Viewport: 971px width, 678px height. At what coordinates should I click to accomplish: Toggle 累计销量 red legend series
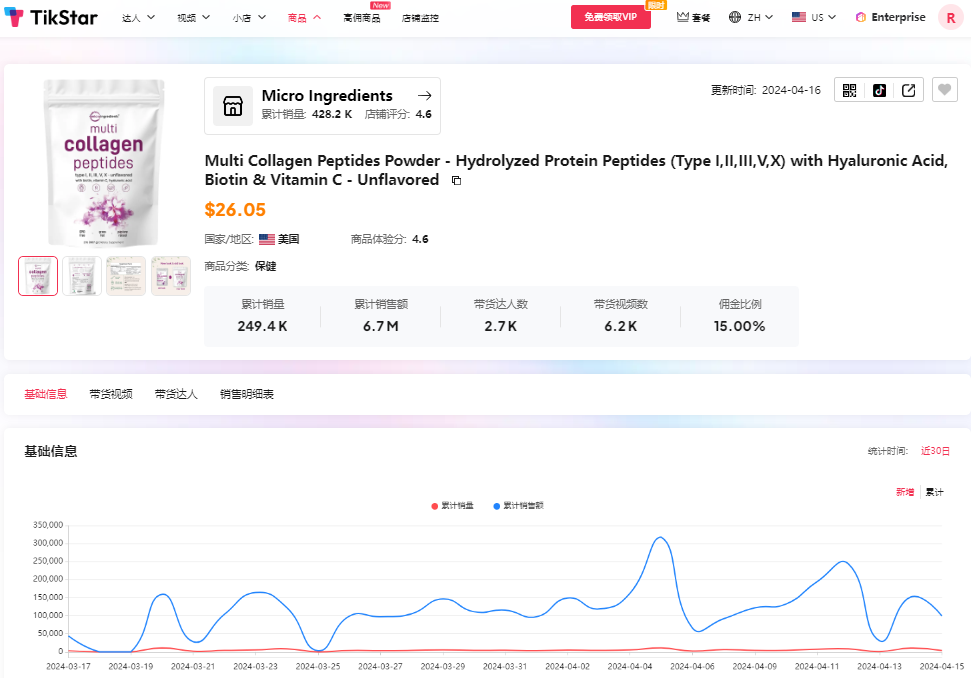point(452,506)
